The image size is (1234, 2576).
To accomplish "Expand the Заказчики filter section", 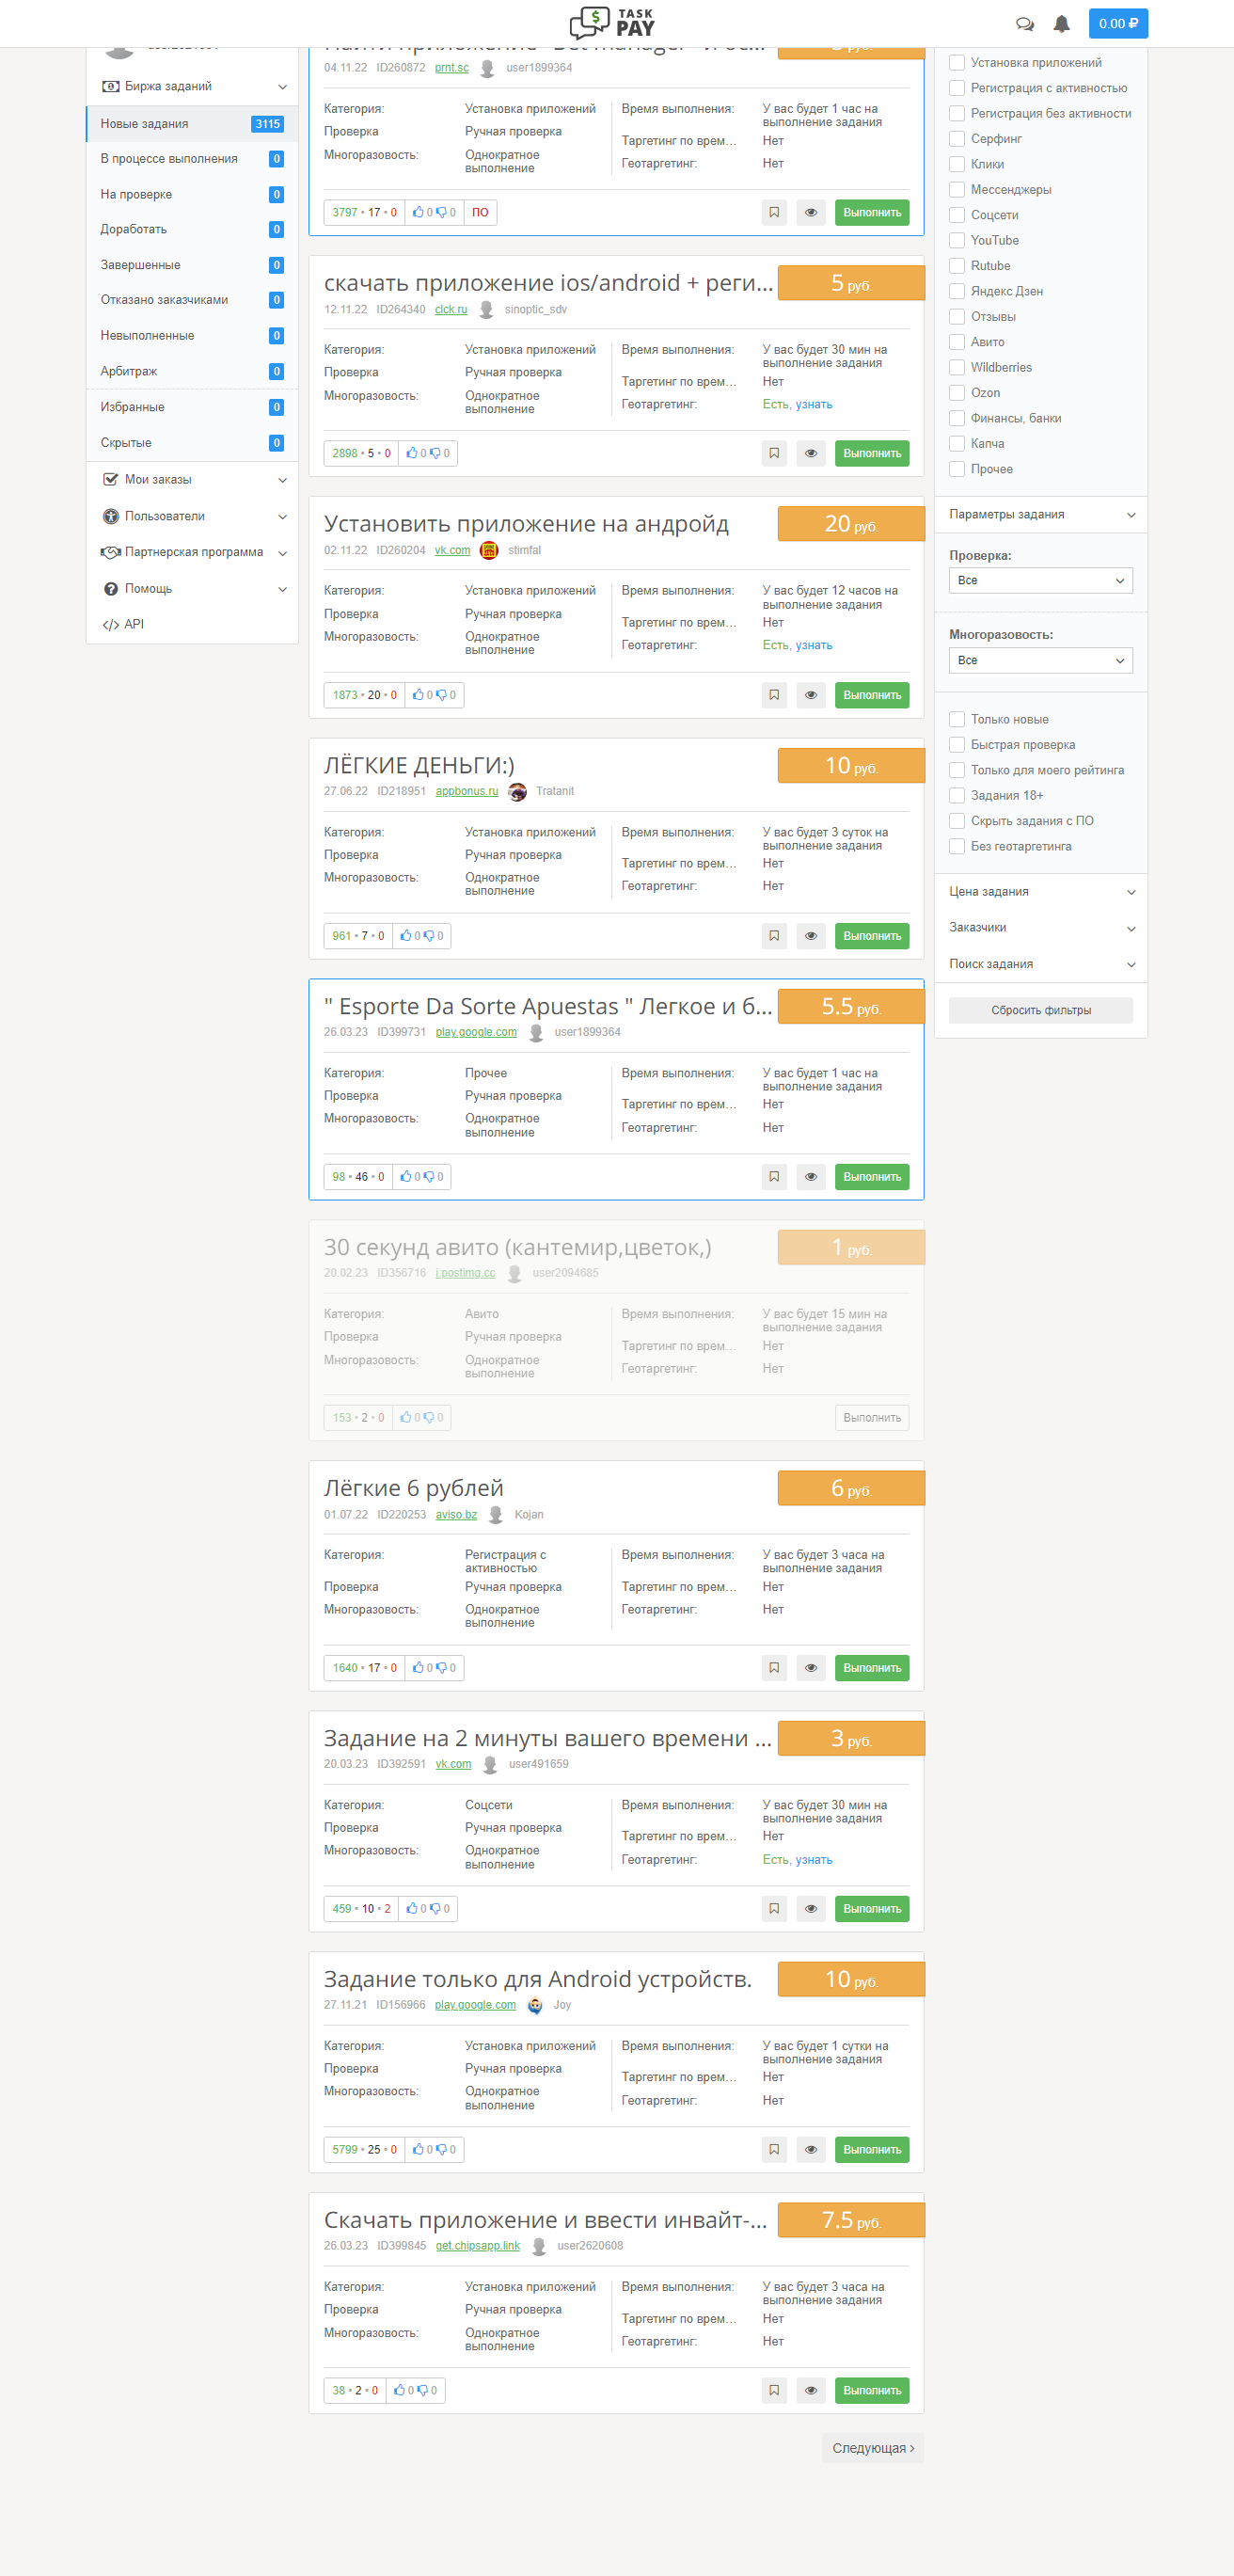I will click(1041, 928).
